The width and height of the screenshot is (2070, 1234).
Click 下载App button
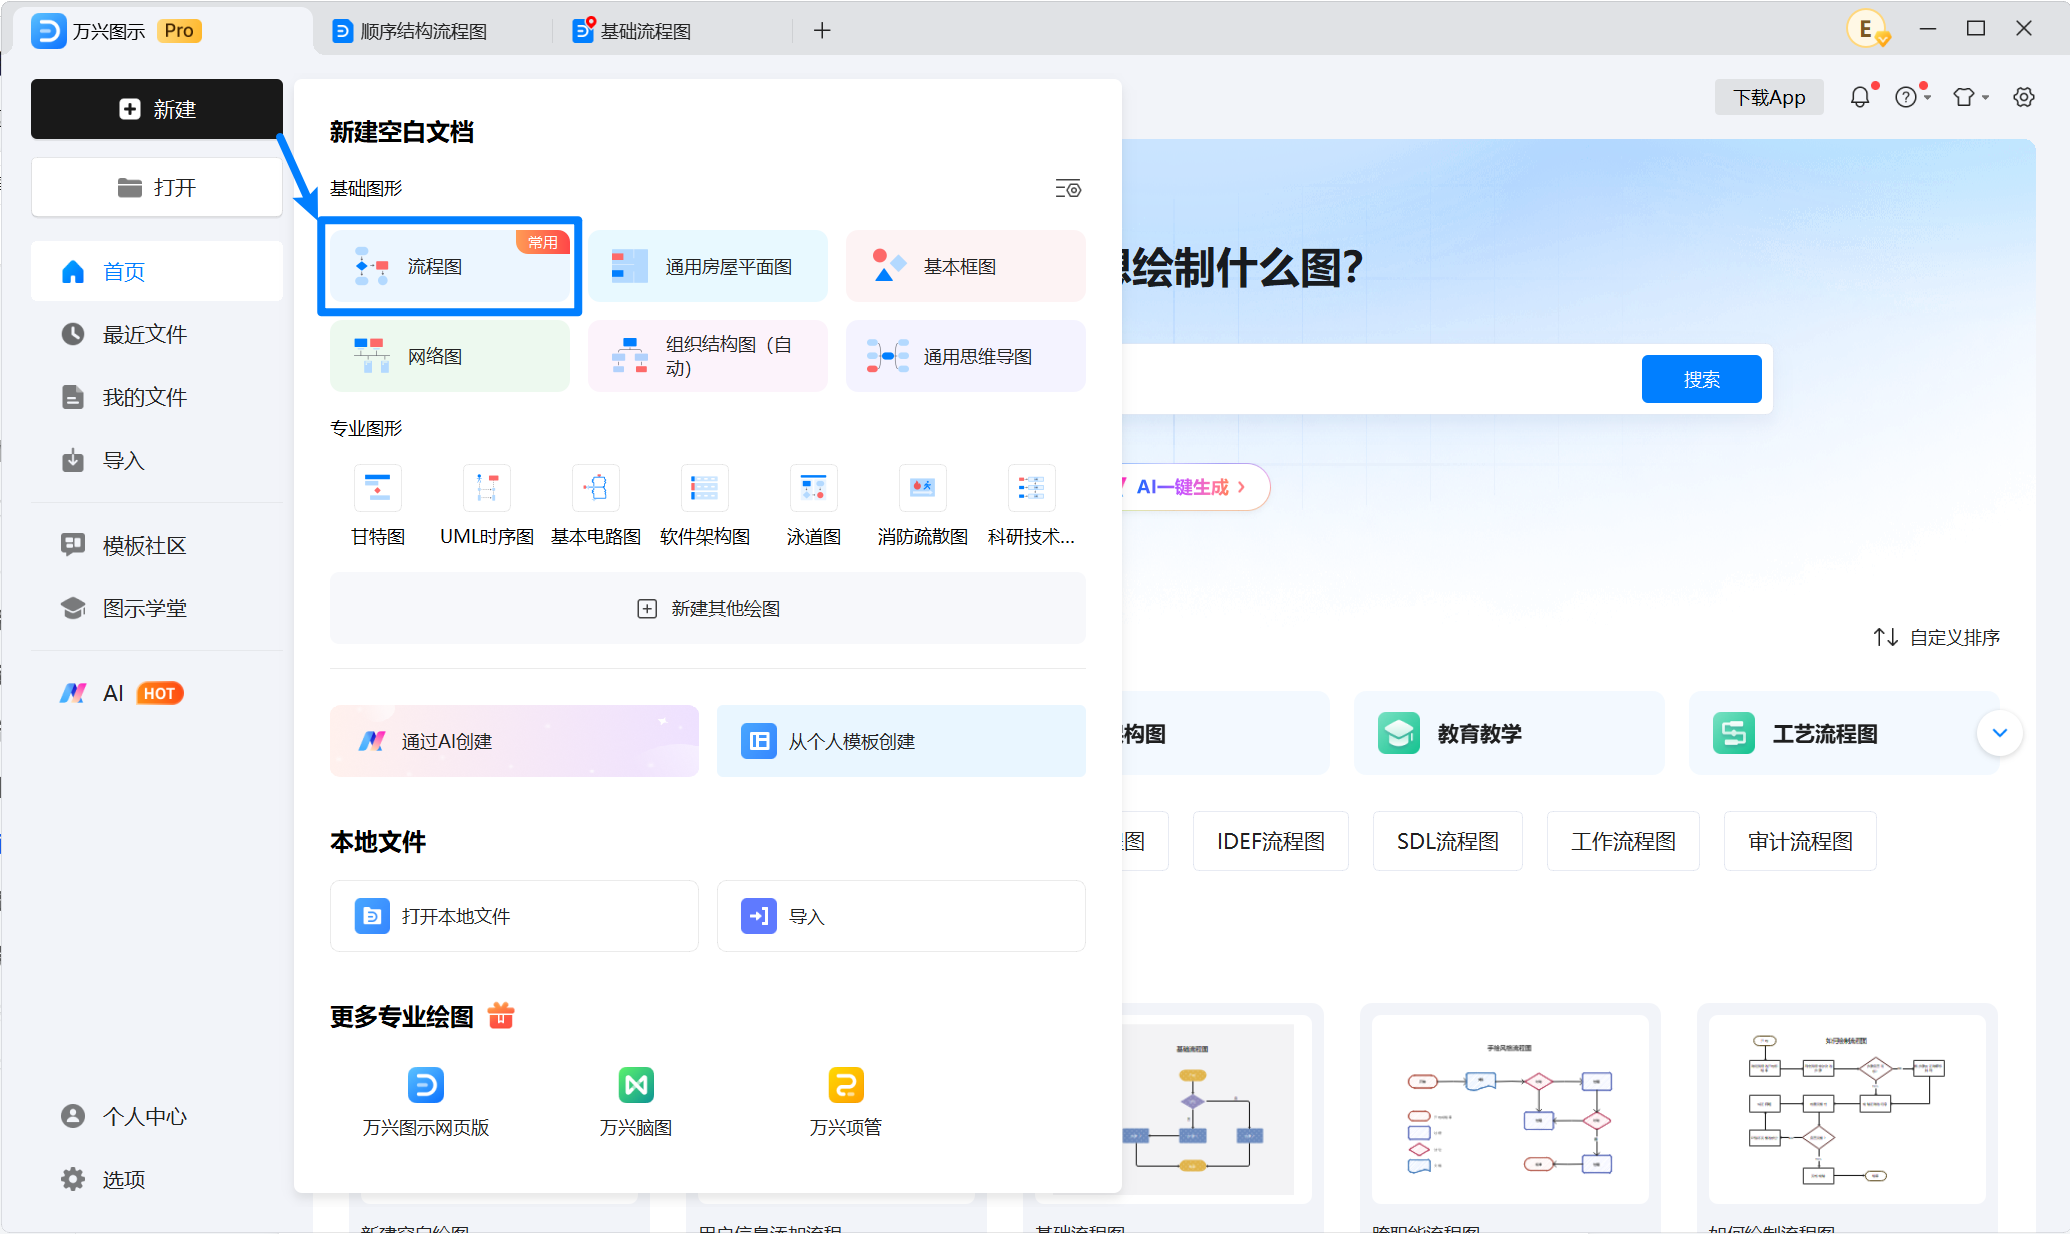point(1769,97)
